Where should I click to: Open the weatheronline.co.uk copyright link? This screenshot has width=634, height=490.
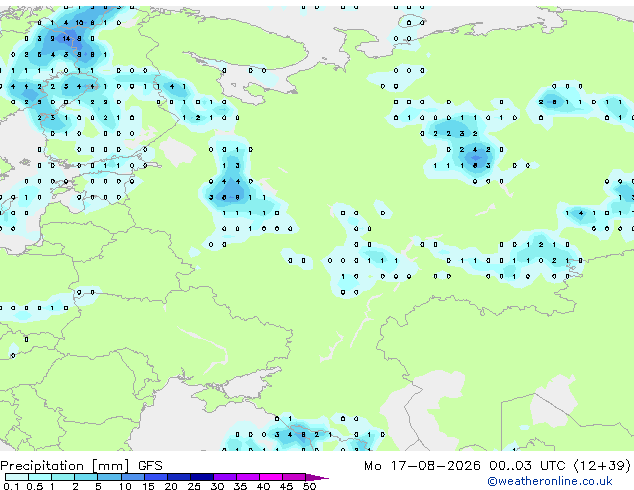coord(550,481)
